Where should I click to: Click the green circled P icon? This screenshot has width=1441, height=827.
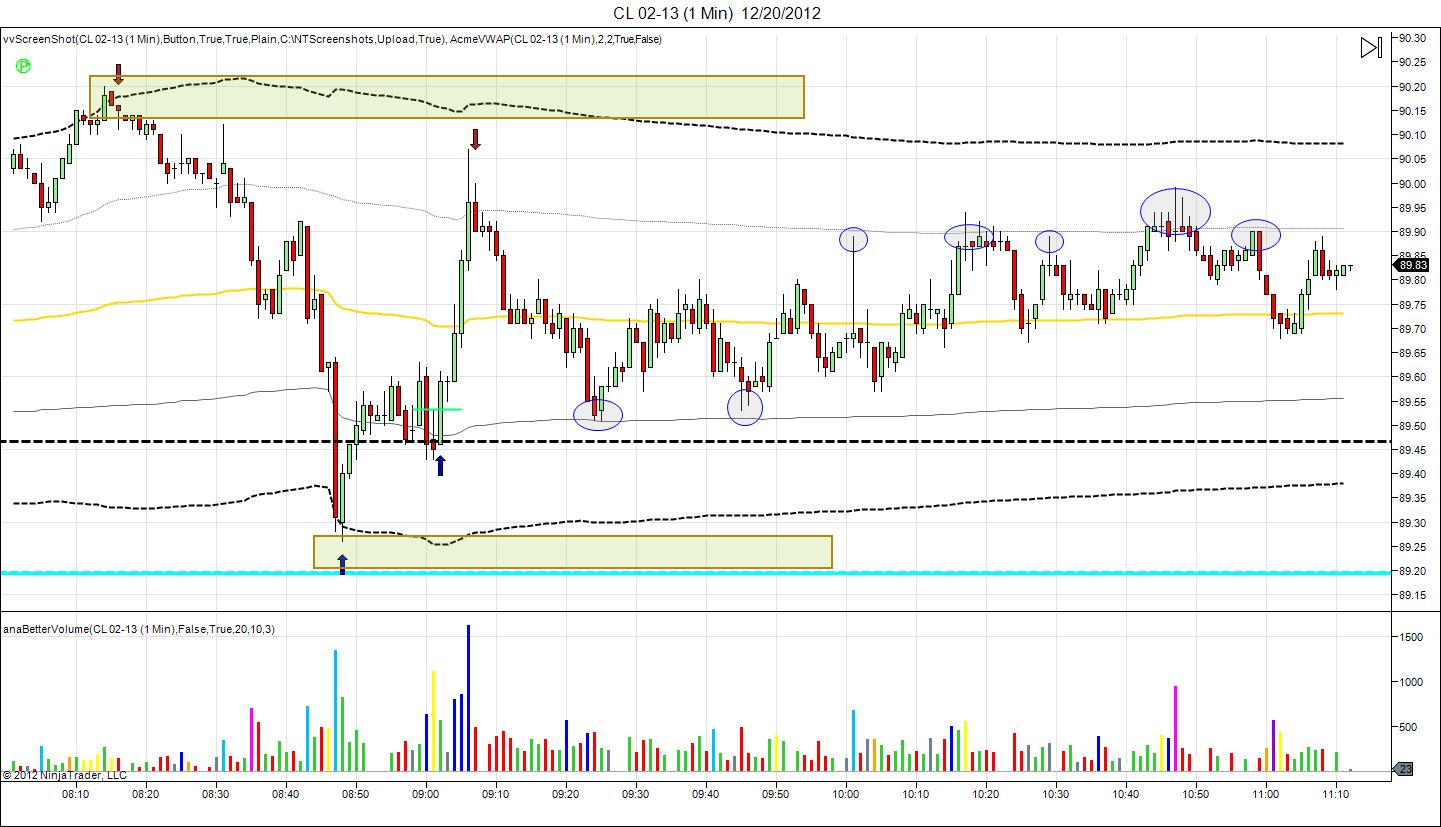pyautogui.click(x=23, y=66)
